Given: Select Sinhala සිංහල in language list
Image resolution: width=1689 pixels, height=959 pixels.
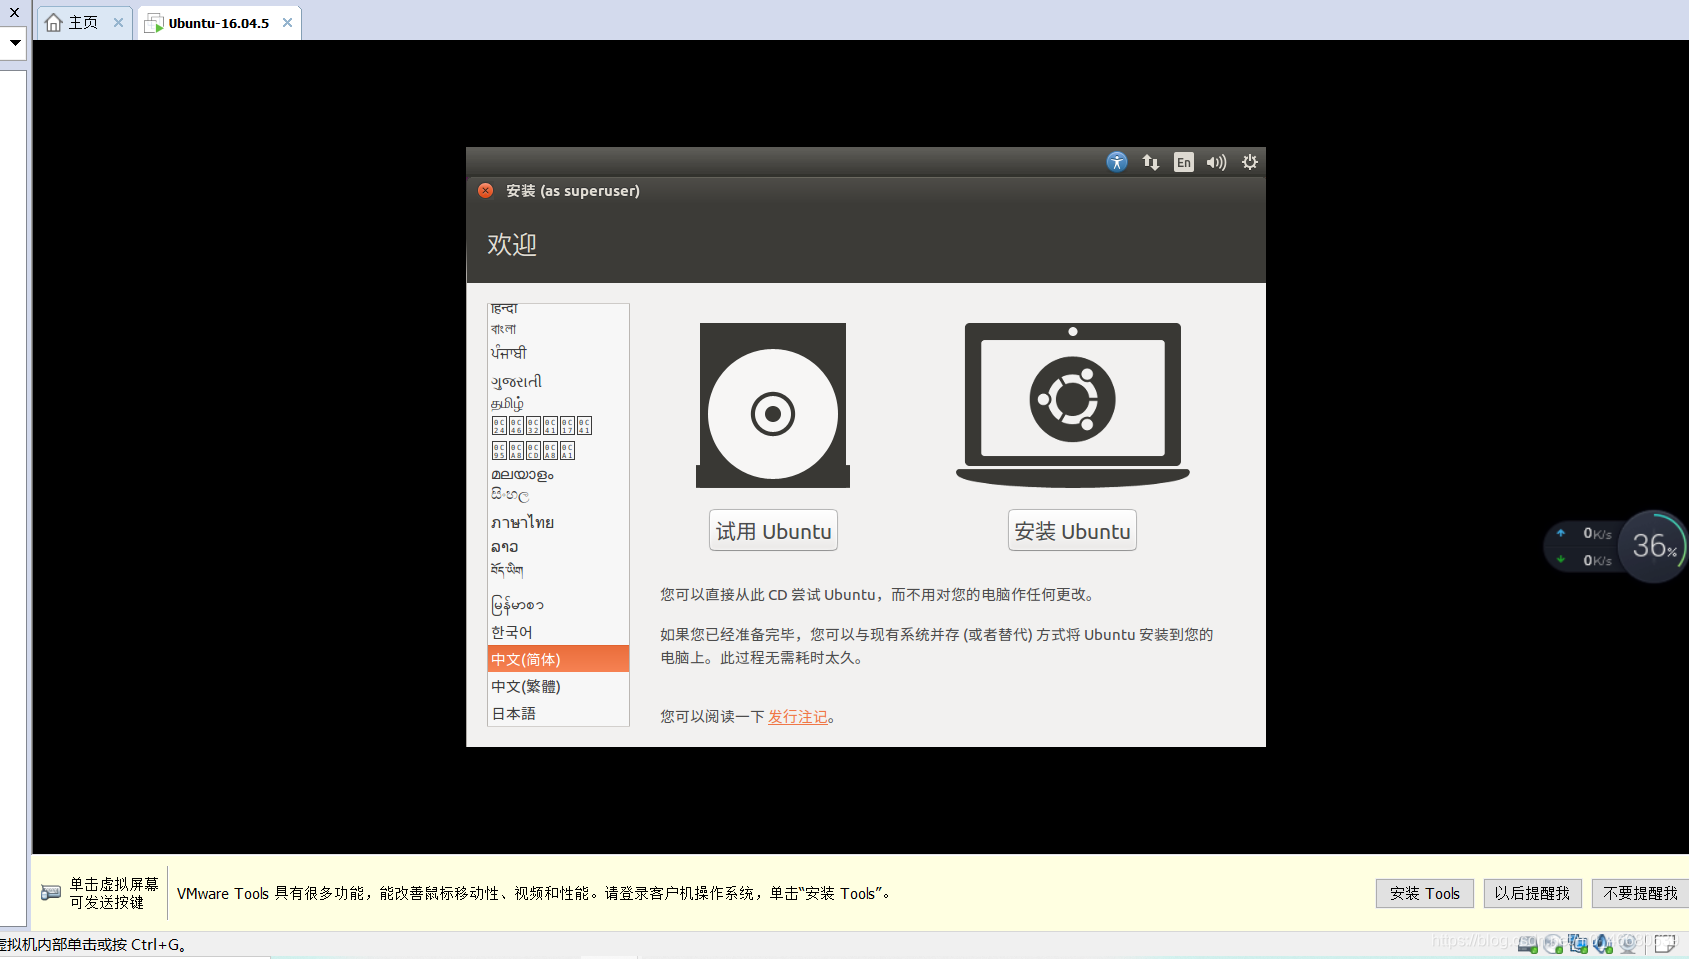Looking at the screenshot, I should click(558, 495).
